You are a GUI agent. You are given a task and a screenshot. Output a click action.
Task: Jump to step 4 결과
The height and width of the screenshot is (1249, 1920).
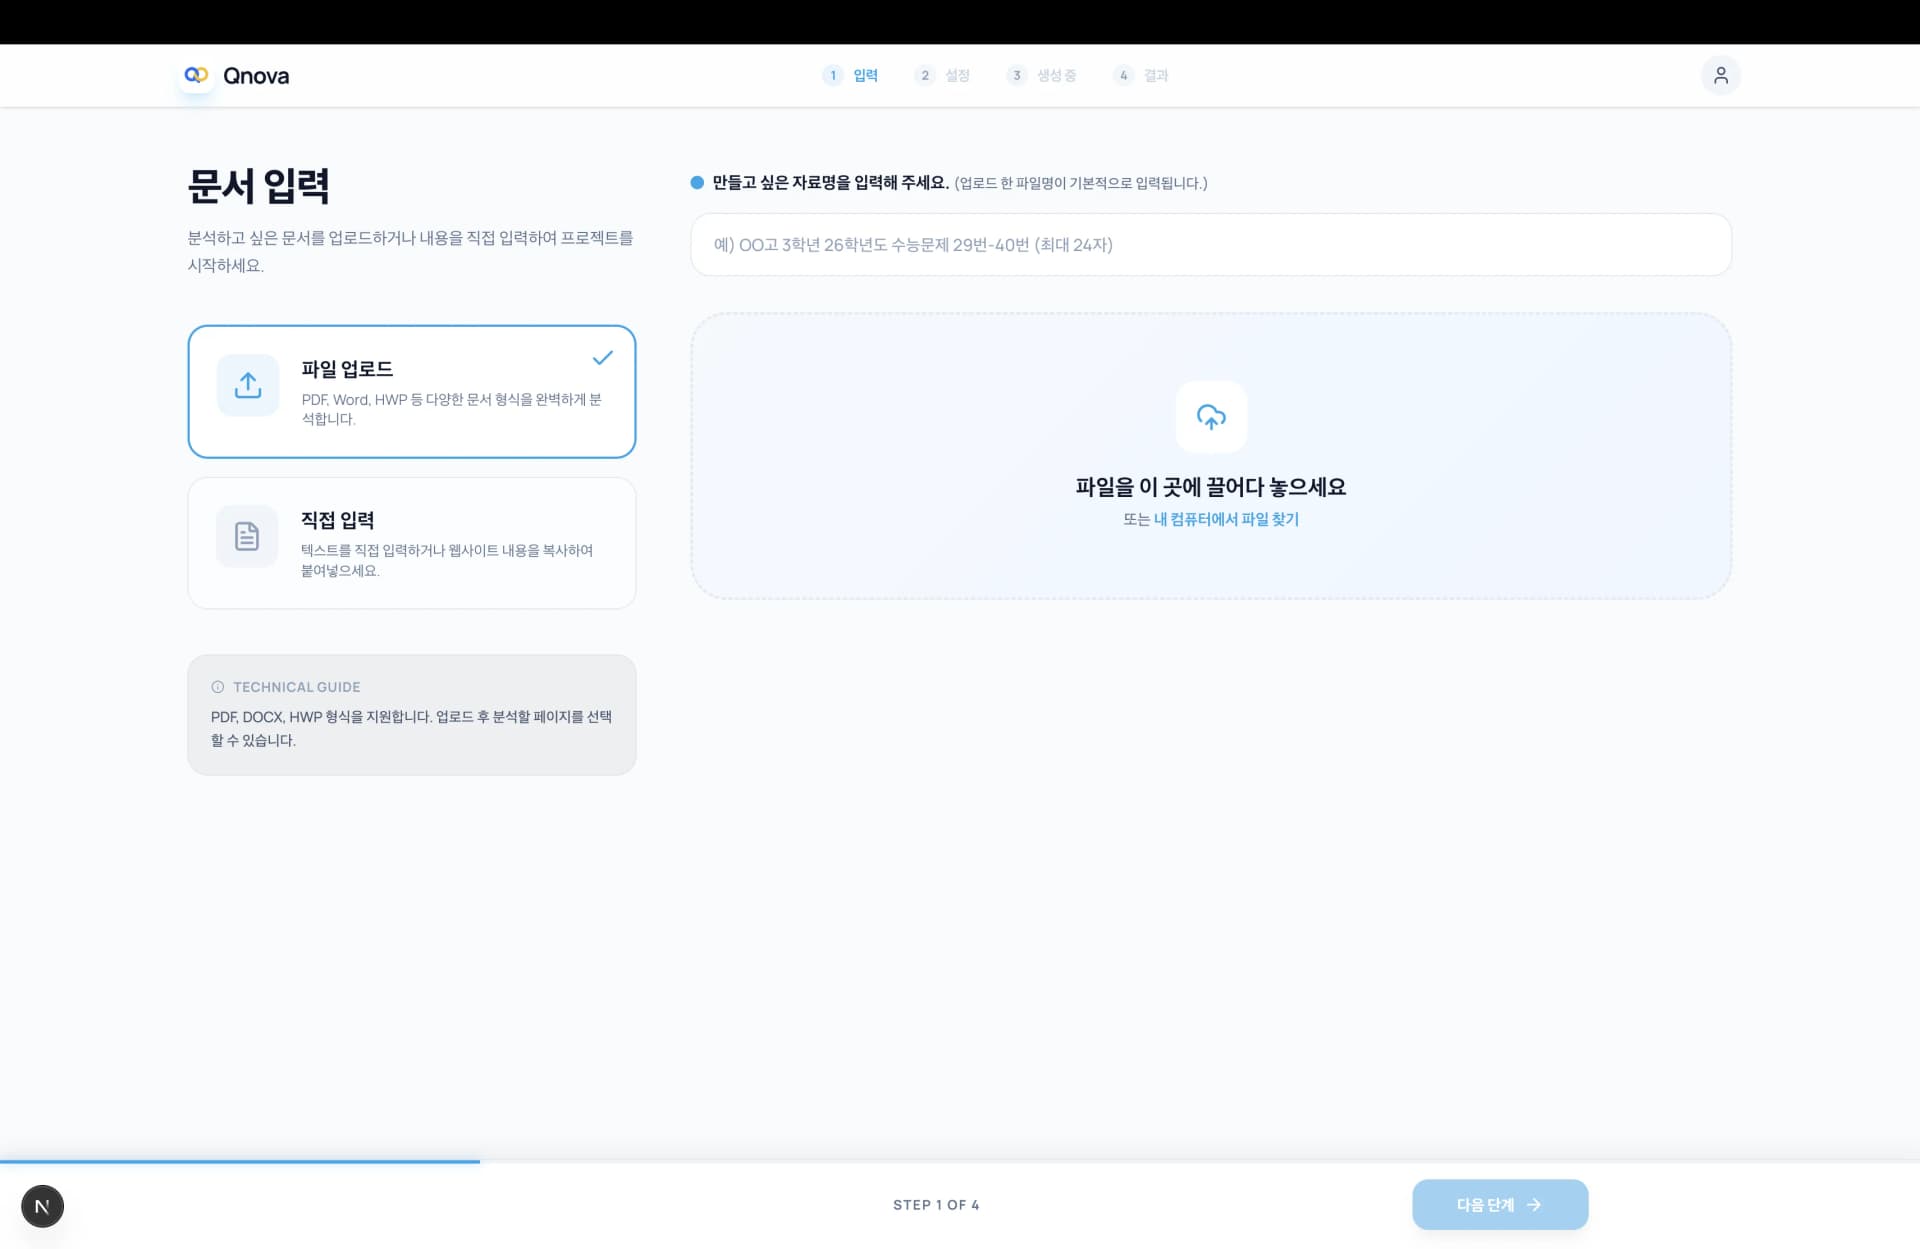pyautogui.click(x=1143, y=75)
